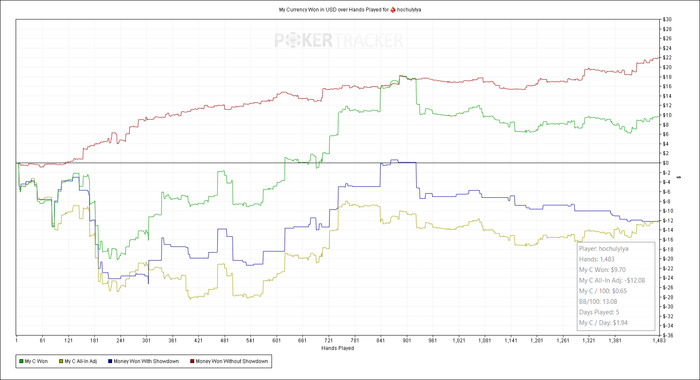Click the My C / Day: $1.94 stat
This screenshot has width=700, height=380.
pos(603,322)
